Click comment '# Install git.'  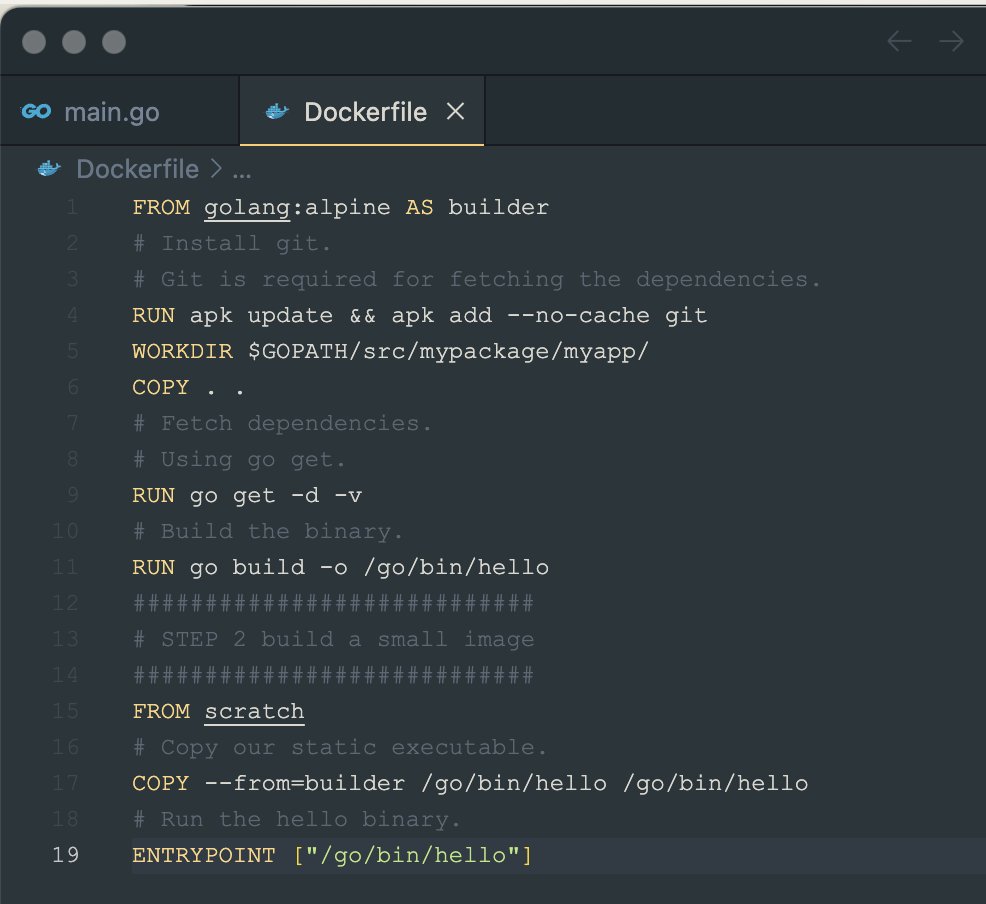[232, 244]
